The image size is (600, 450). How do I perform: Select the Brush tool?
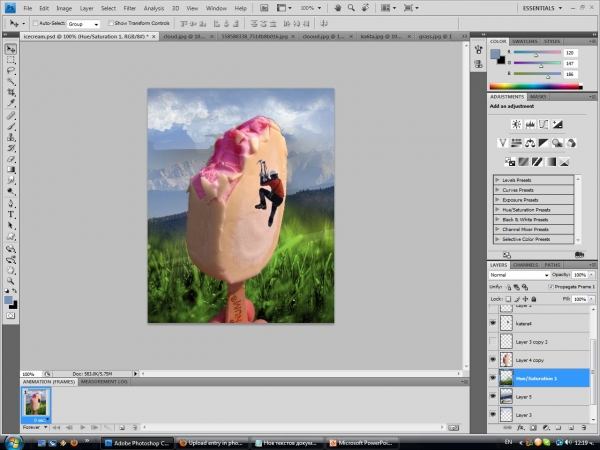point(11,126)
